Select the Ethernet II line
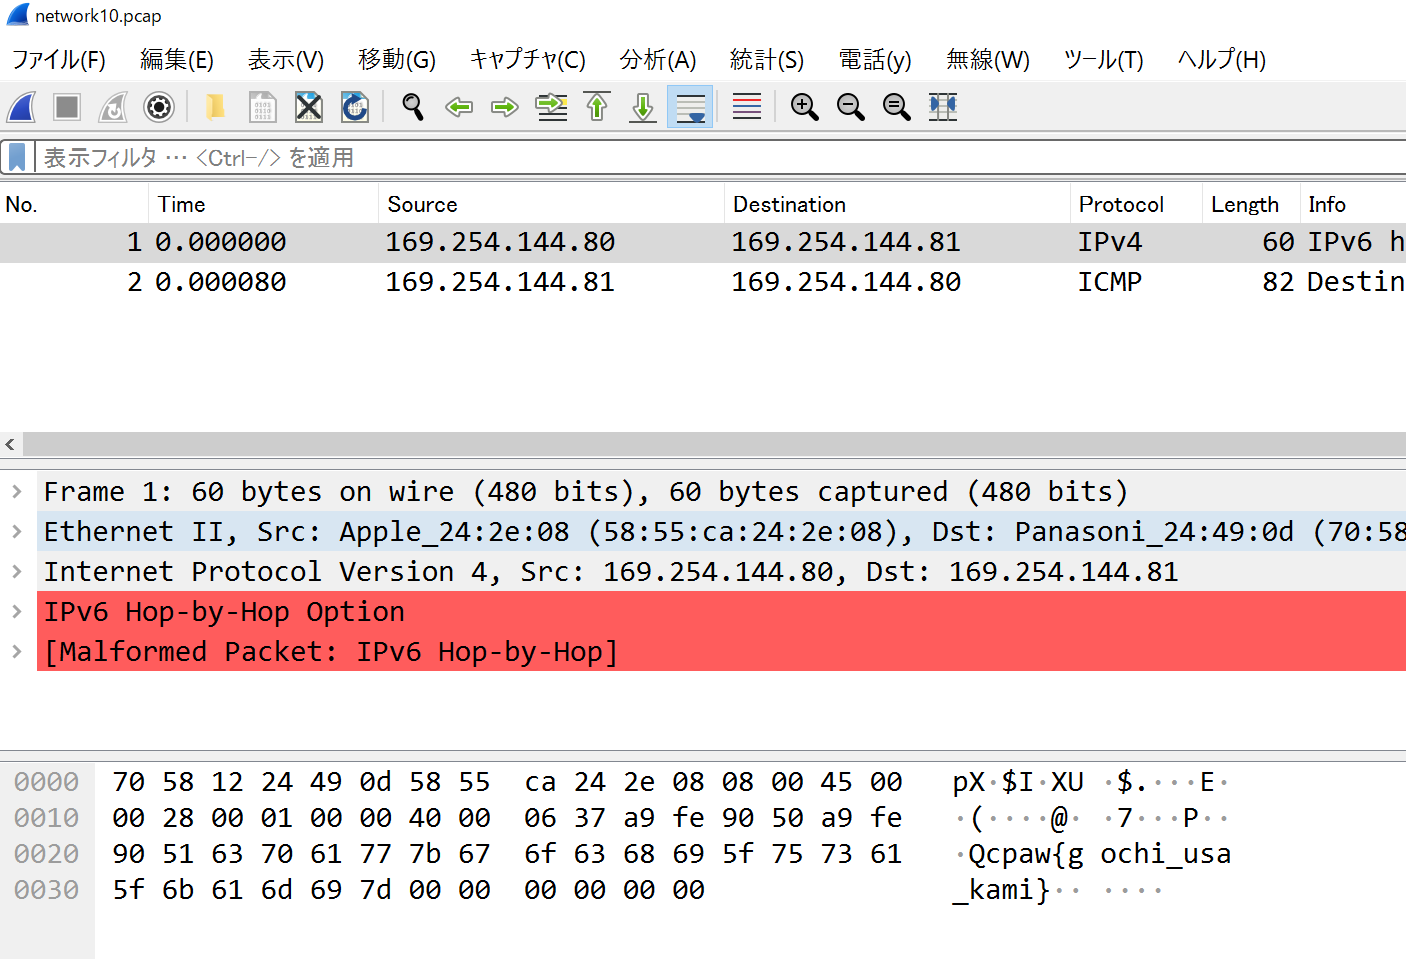 721,531
